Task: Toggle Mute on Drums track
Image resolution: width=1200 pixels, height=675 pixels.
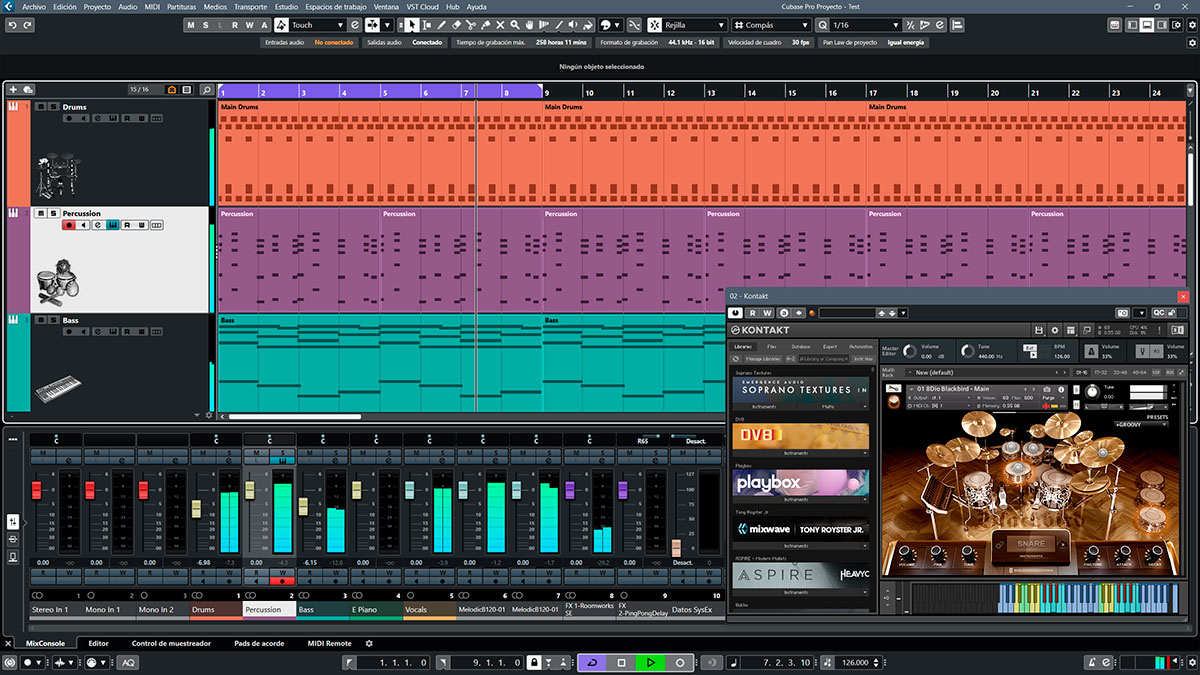Action: (41, 106)
